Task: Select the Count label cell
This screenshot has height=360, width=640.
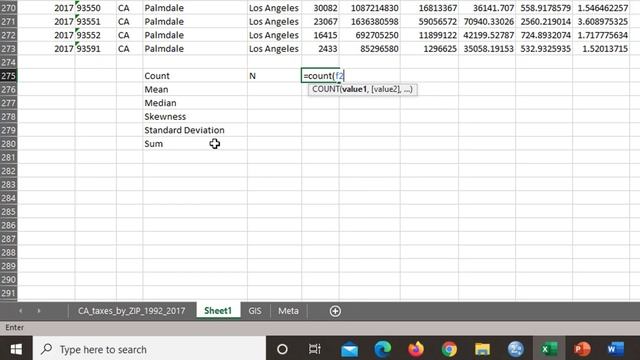Action: coord(195,76)
